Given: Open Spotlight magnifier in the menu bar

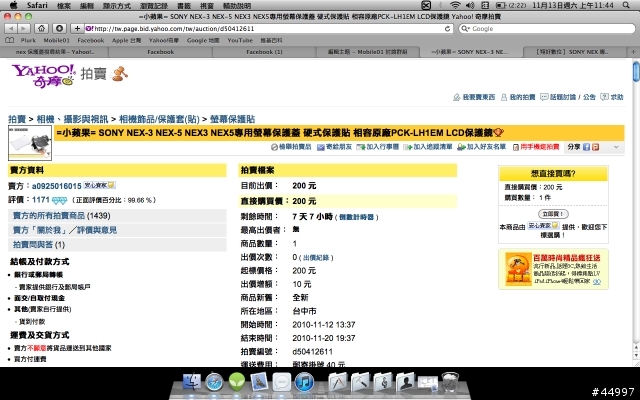Looking at the screenshot, I should click(x=626, y=5).
